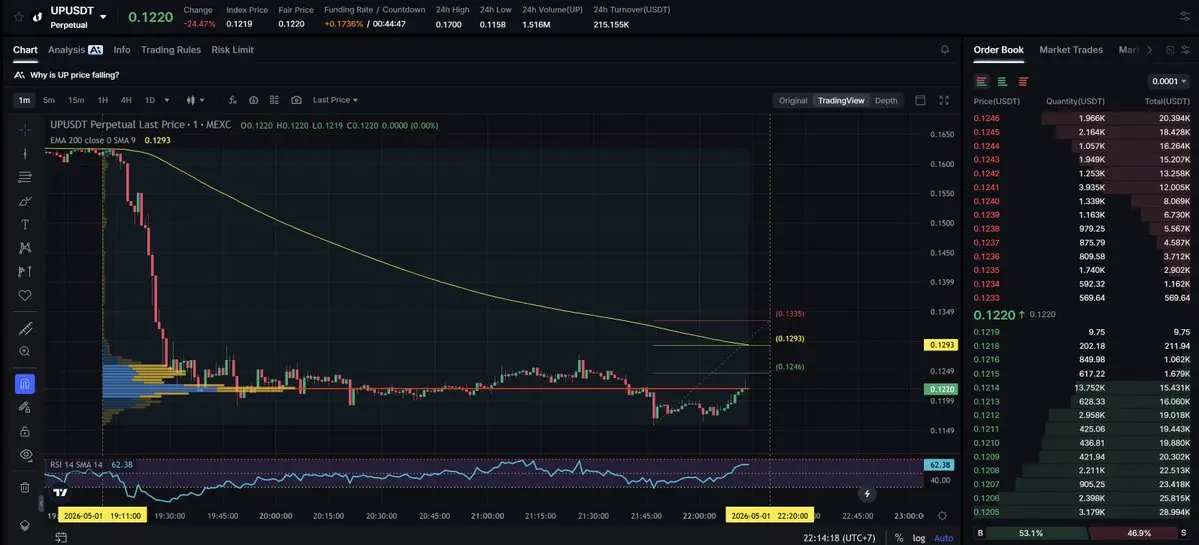Click the order book panel layout icon

click(1170, 50)
